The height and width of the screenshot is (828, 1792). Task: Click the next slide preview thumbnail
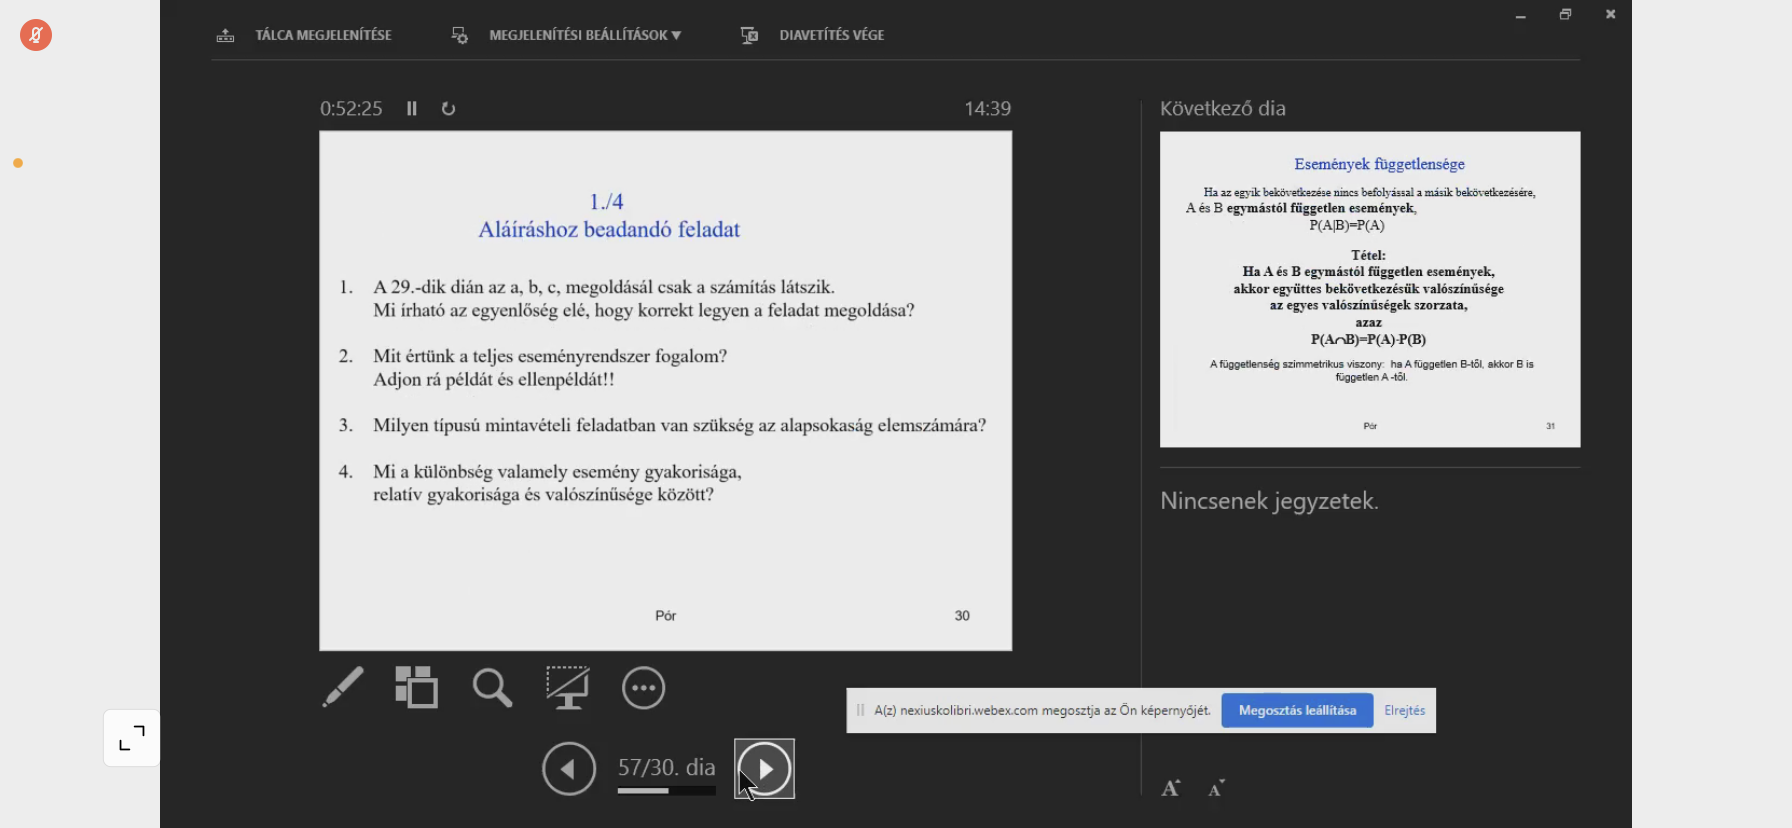point(1370,289)
